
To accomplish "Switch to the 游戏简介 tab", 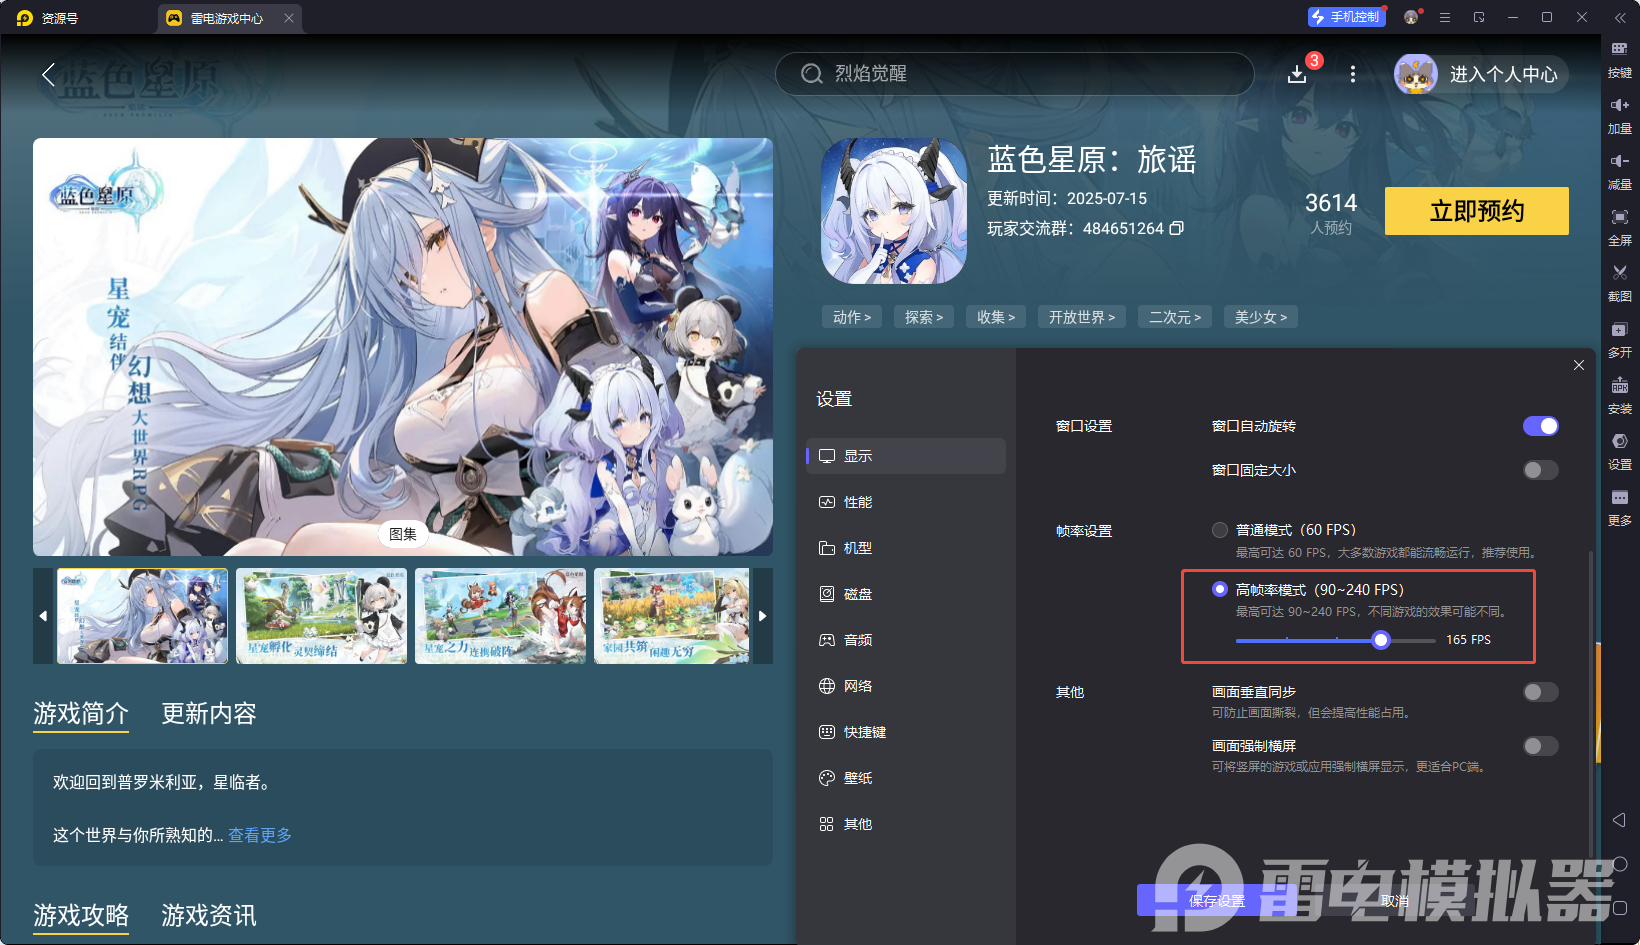I will 81,714.
